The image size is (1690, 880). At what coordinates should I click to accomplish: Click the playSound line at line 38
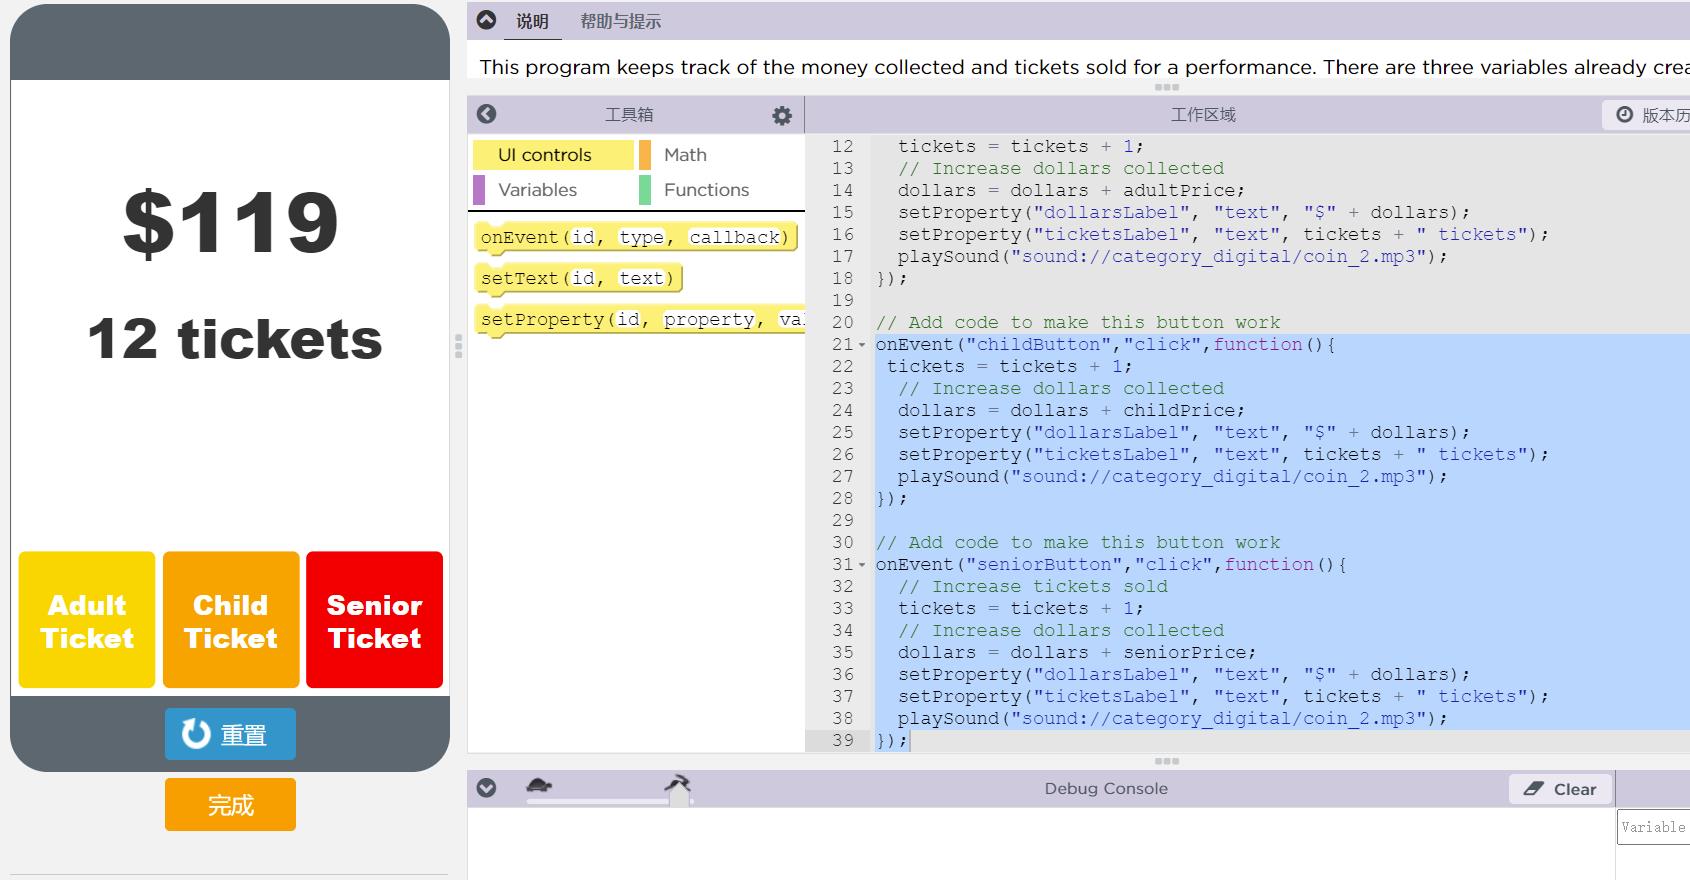coord(1172,718)
